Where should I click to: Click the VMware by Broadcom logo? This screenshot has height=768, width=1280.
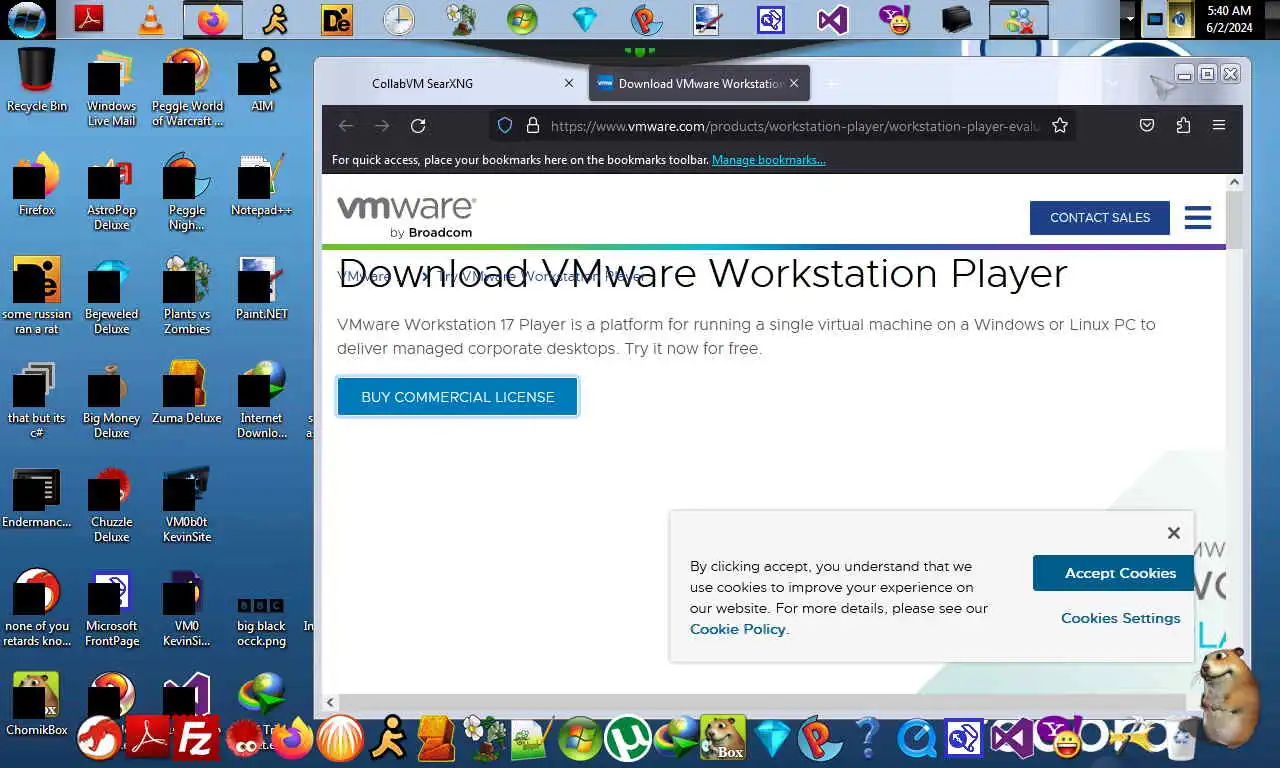pyautogui.click(x=406, y=217)
